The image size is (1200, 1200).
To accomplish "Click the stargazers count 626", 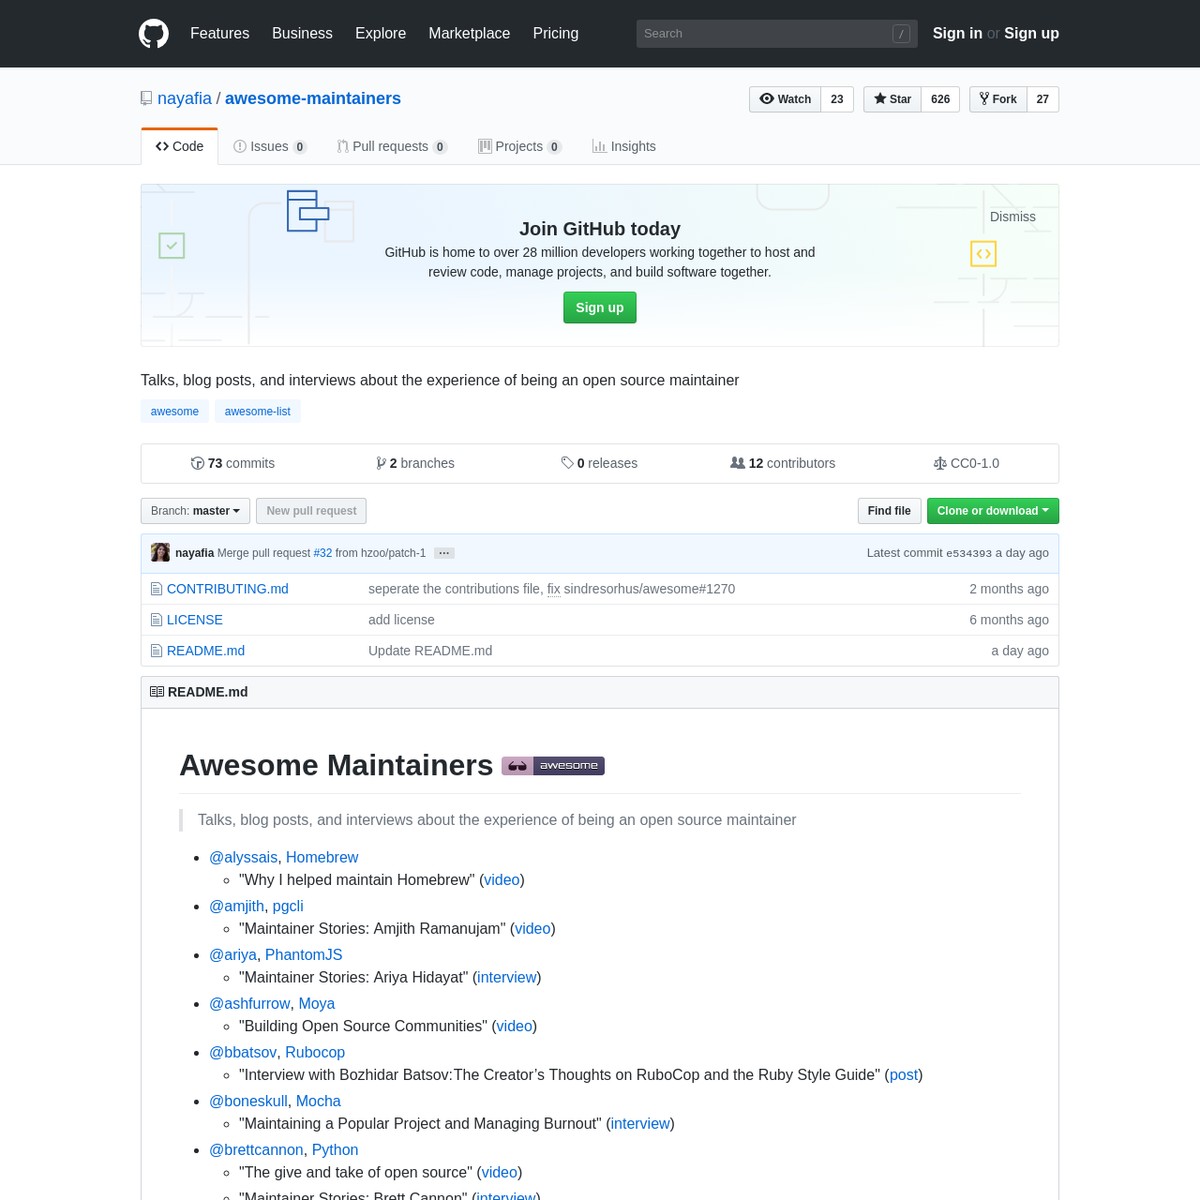I will coord(940,99).
